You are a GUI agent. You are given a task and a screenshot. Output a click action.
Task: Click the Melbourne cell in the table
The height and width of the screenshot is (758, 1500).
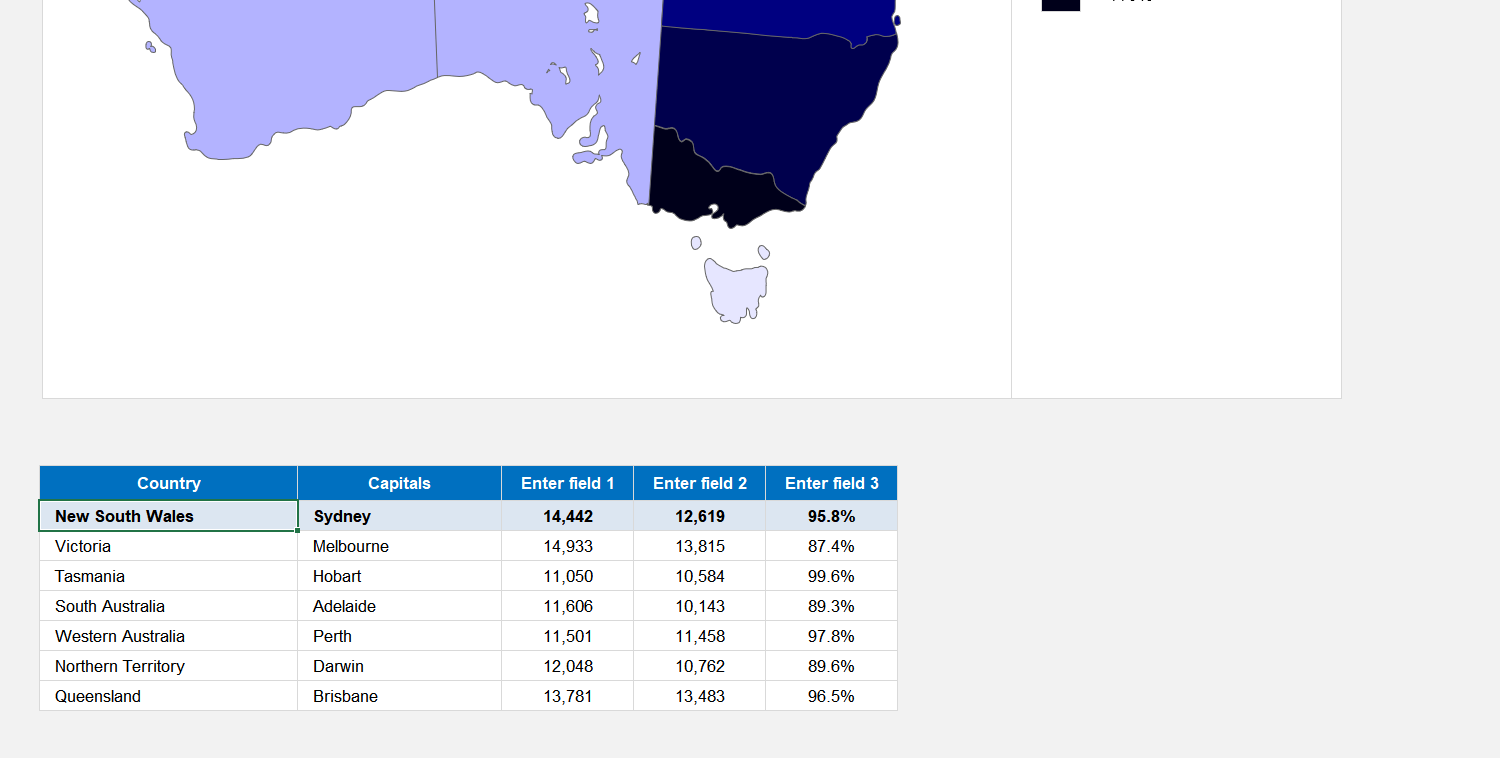tap(351, 546)
